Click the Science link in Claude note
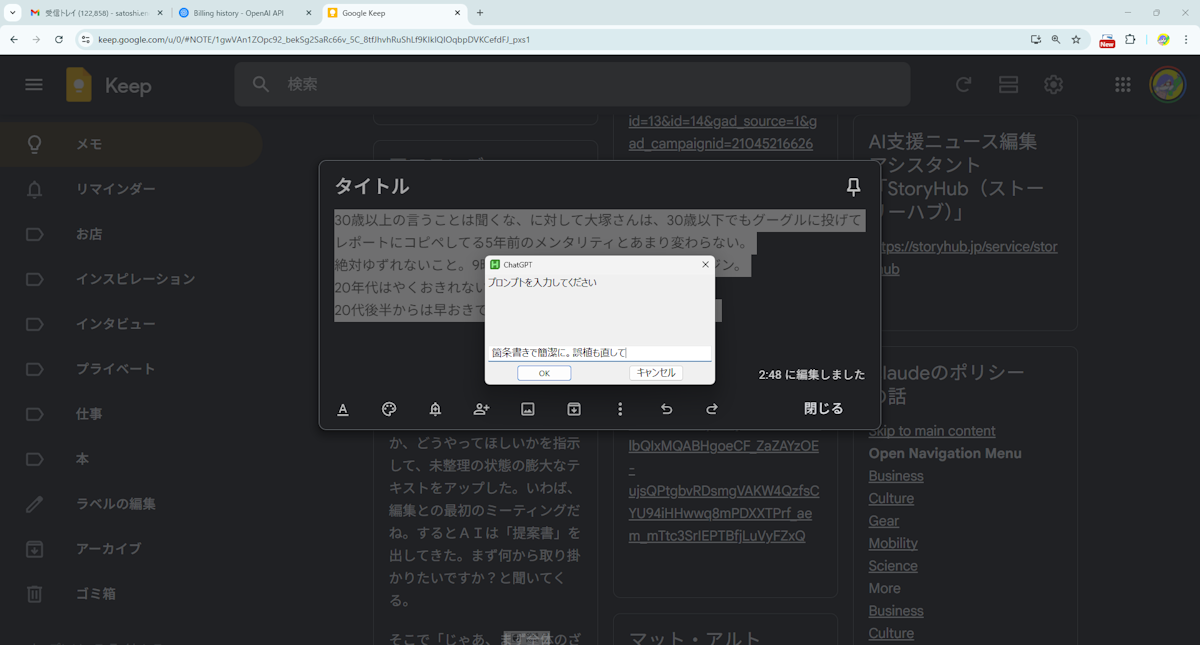The width and height of the screenshot is (1200, 645). click(893, 566)
